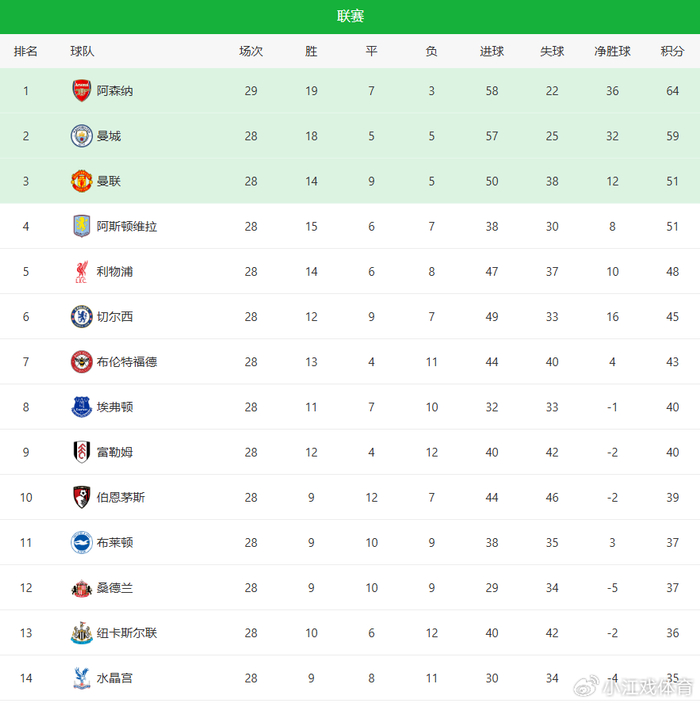Click the Chelsea crest icon

(x=81, y=317)
